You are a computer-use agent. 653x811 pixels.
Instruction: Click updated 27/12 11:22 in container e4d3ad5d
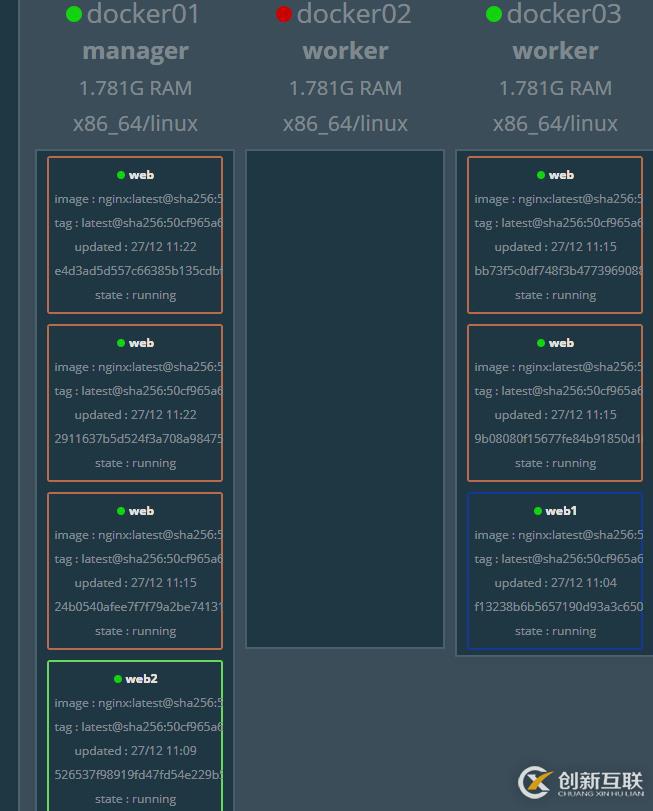point(135,247)
